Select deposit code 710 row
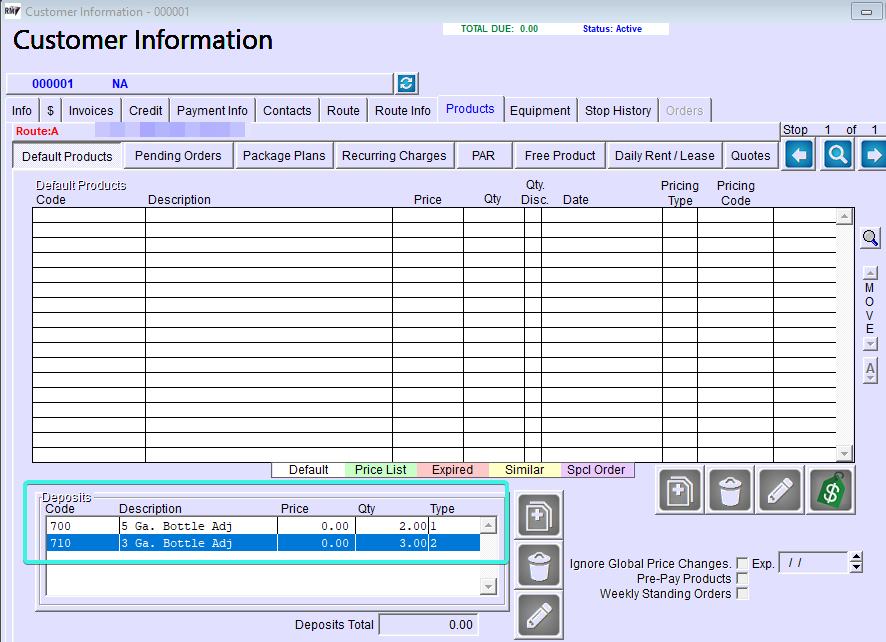The width and height of the screenshot is (886, 642). 263,543
